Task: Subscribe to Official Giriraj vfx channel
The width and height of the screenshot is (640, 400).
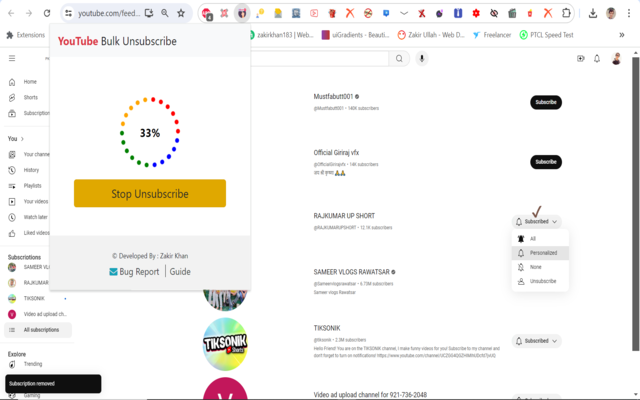Action: click(x=546, y=162)
